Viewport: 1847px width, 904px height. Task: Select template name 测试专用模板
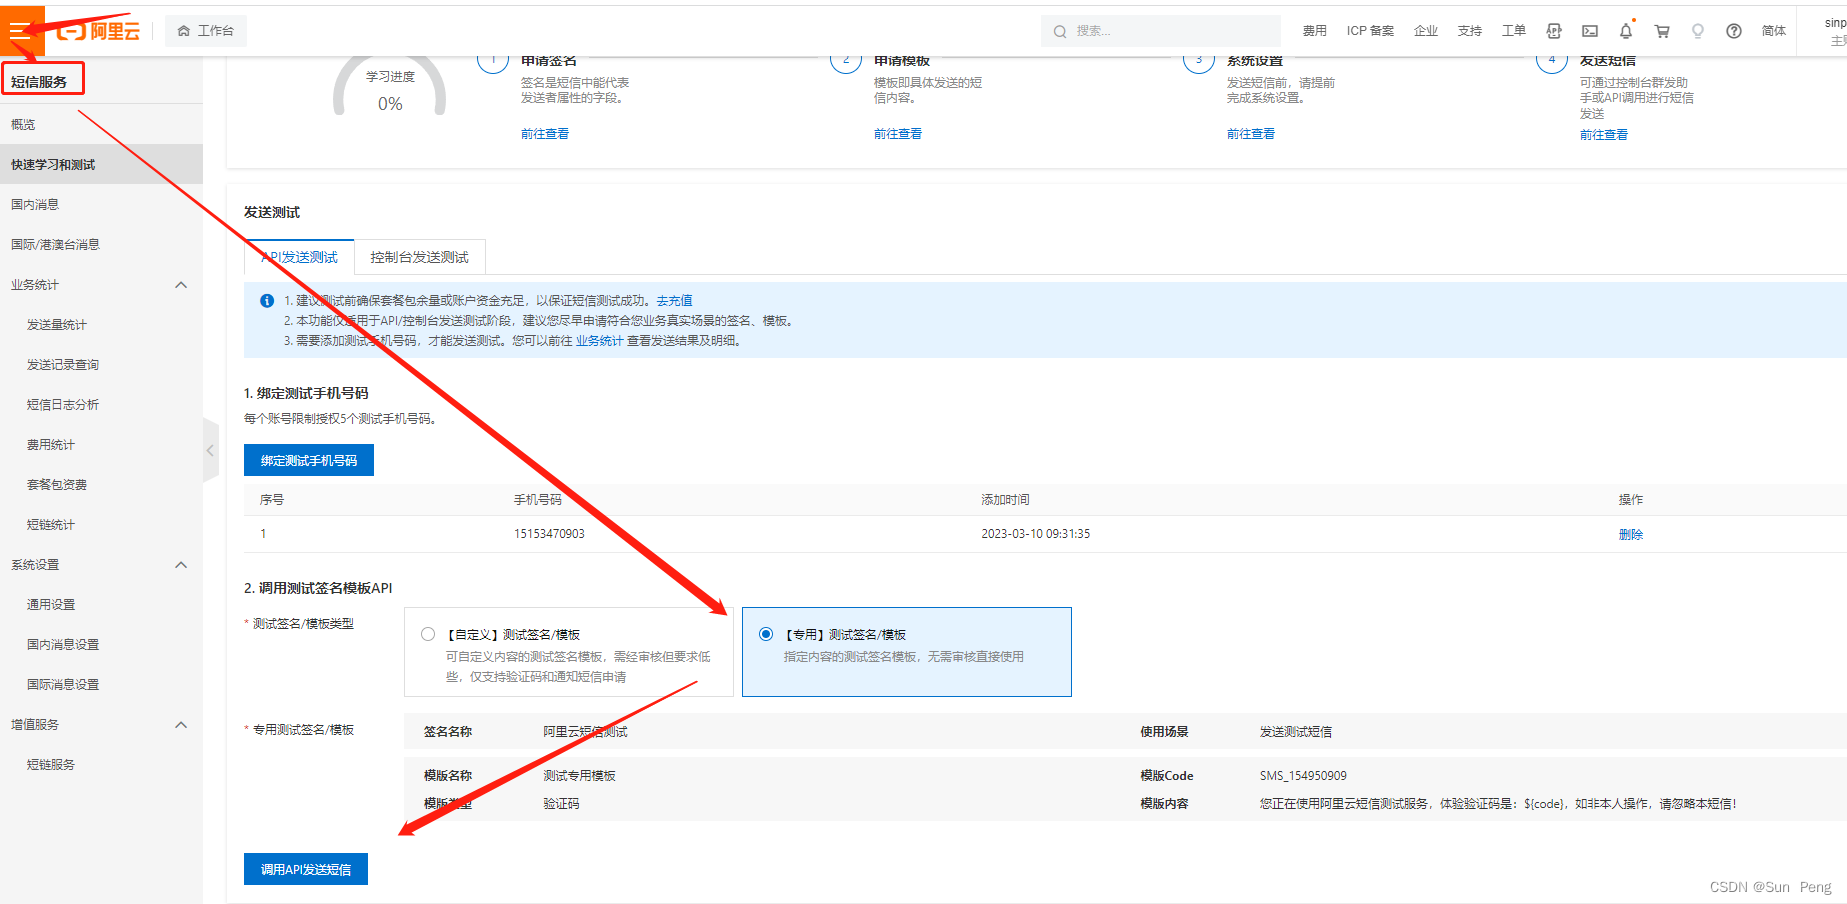579,776
